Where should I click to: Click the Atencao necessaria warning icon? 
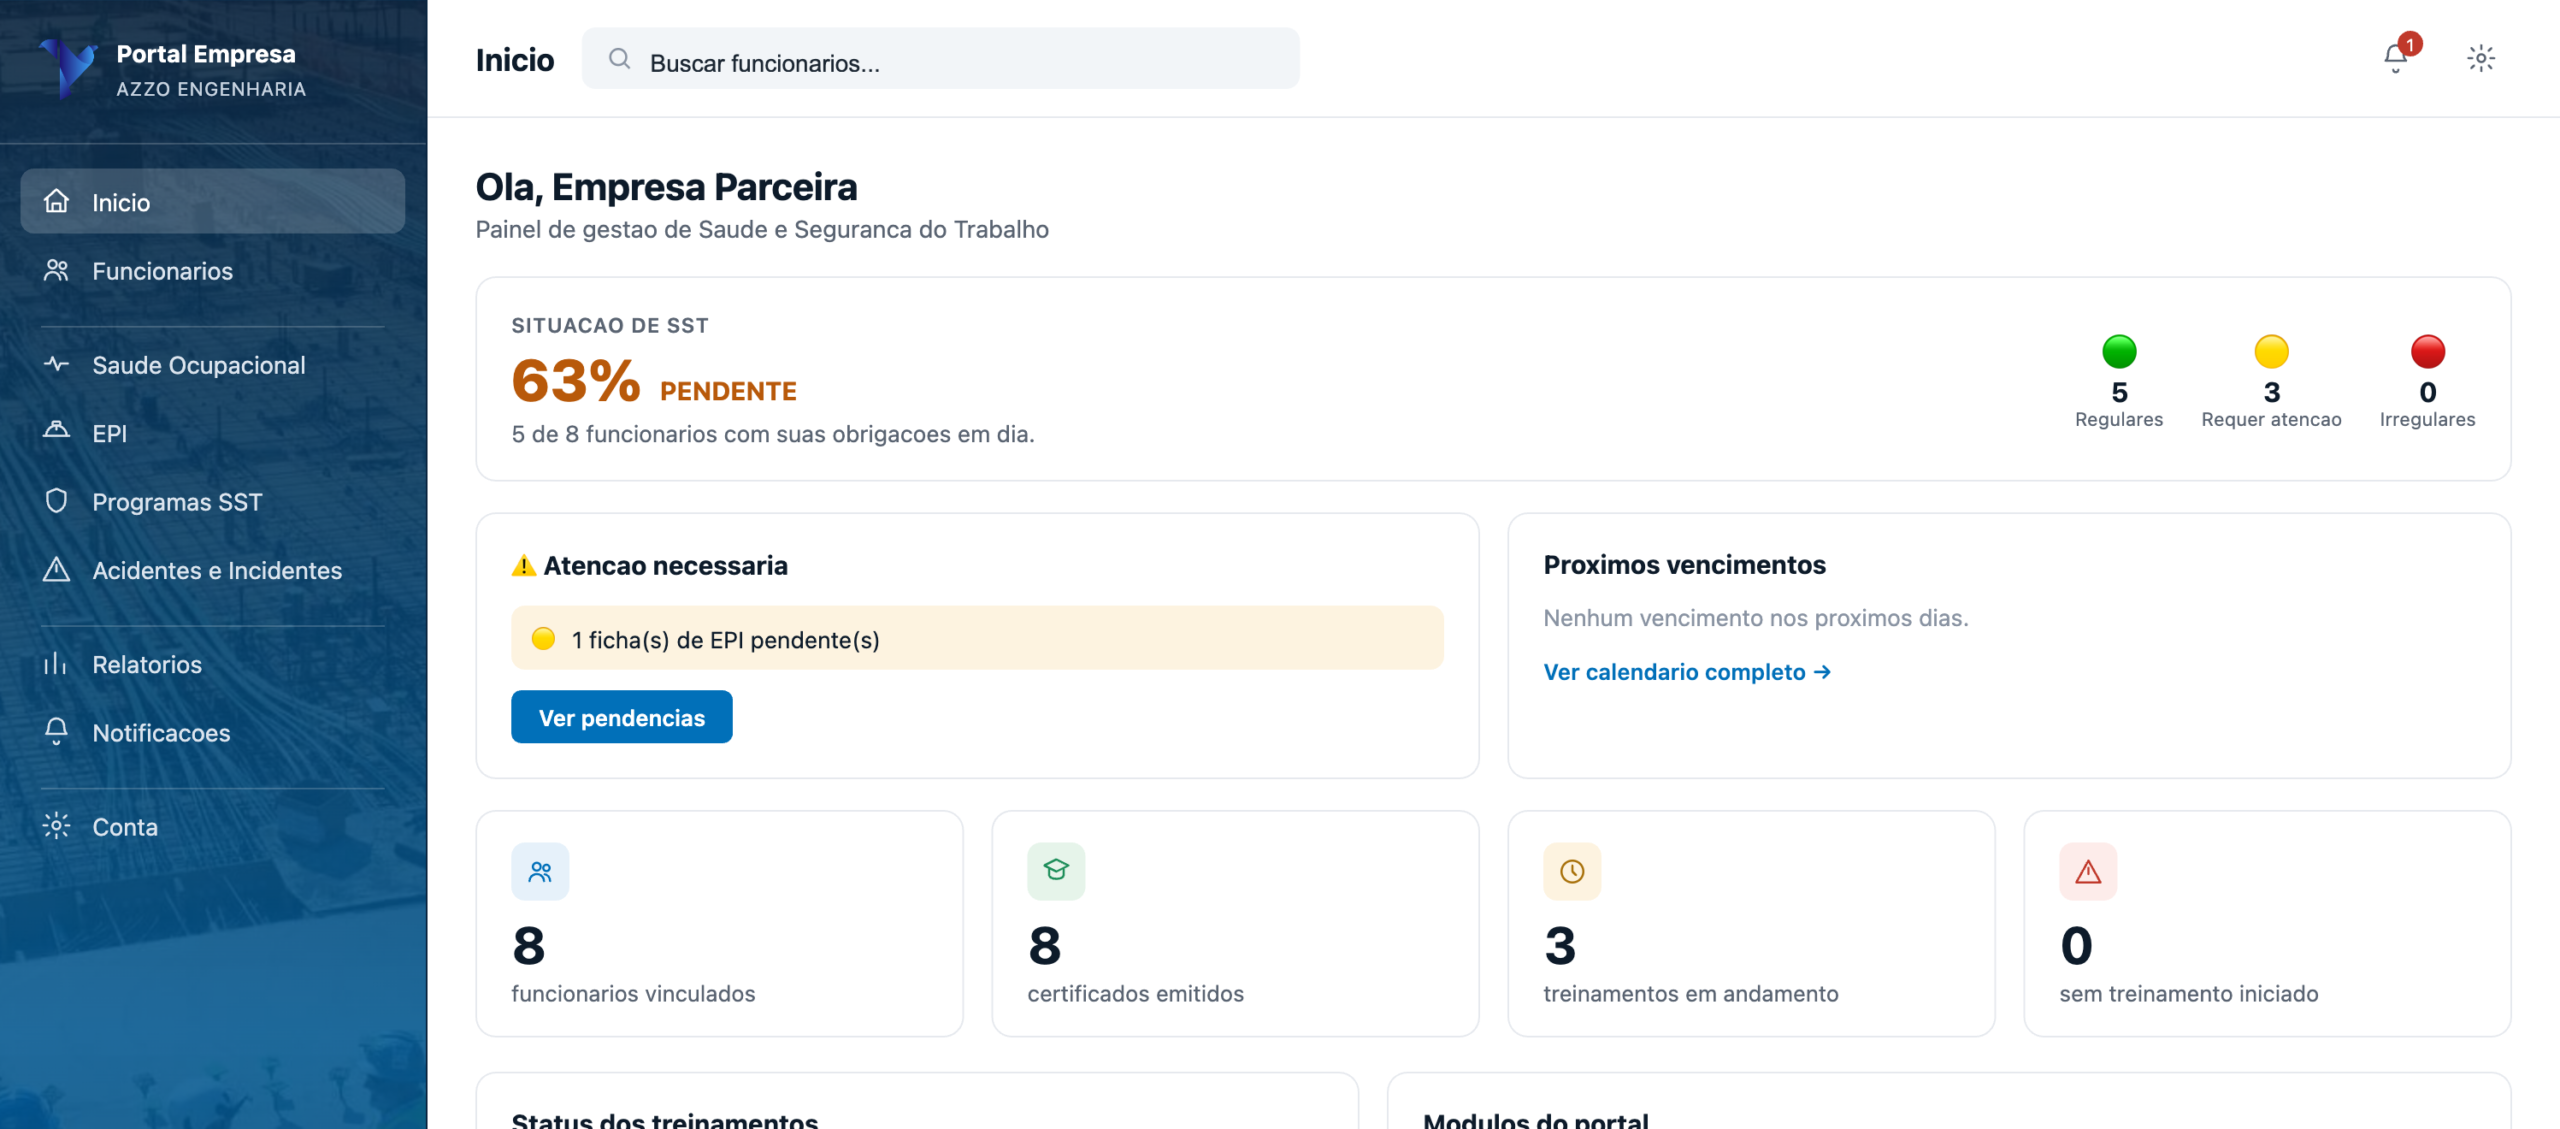coord(524,566)
